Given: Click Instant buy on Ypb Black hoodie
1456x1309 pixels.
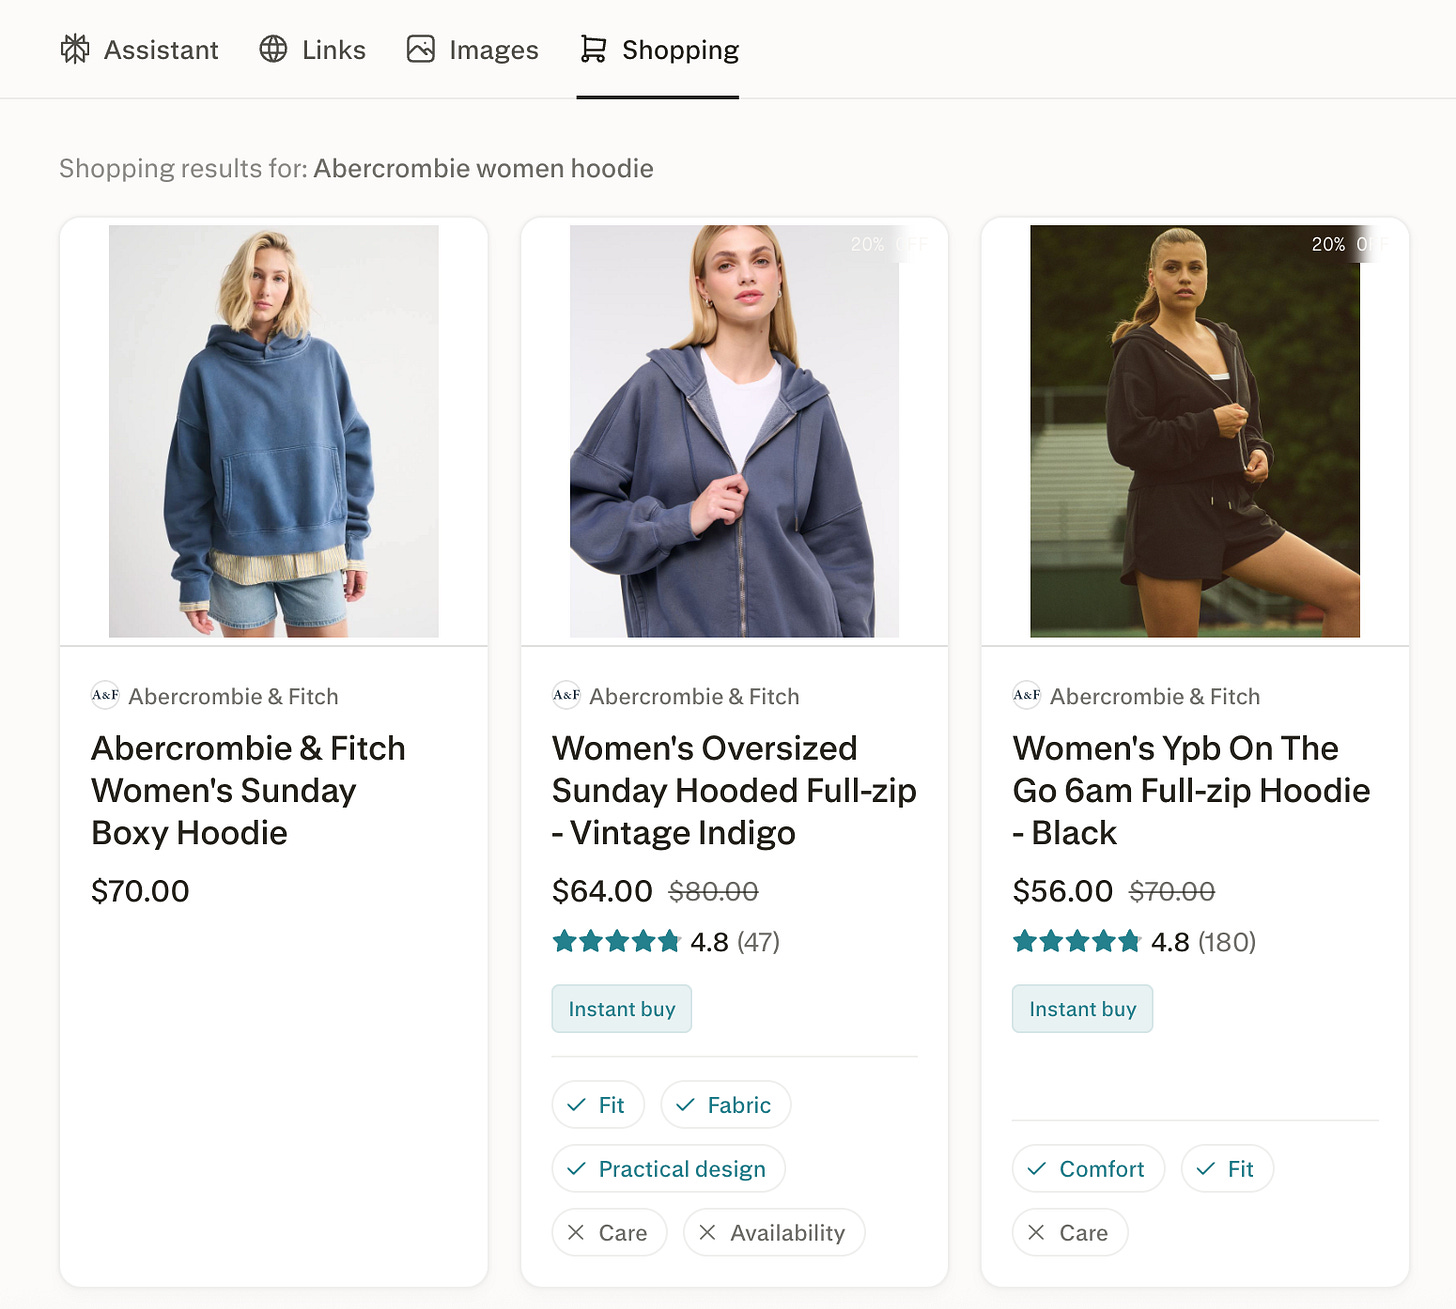Looking at the screenshot, I should click(x=1083, y=1009).
